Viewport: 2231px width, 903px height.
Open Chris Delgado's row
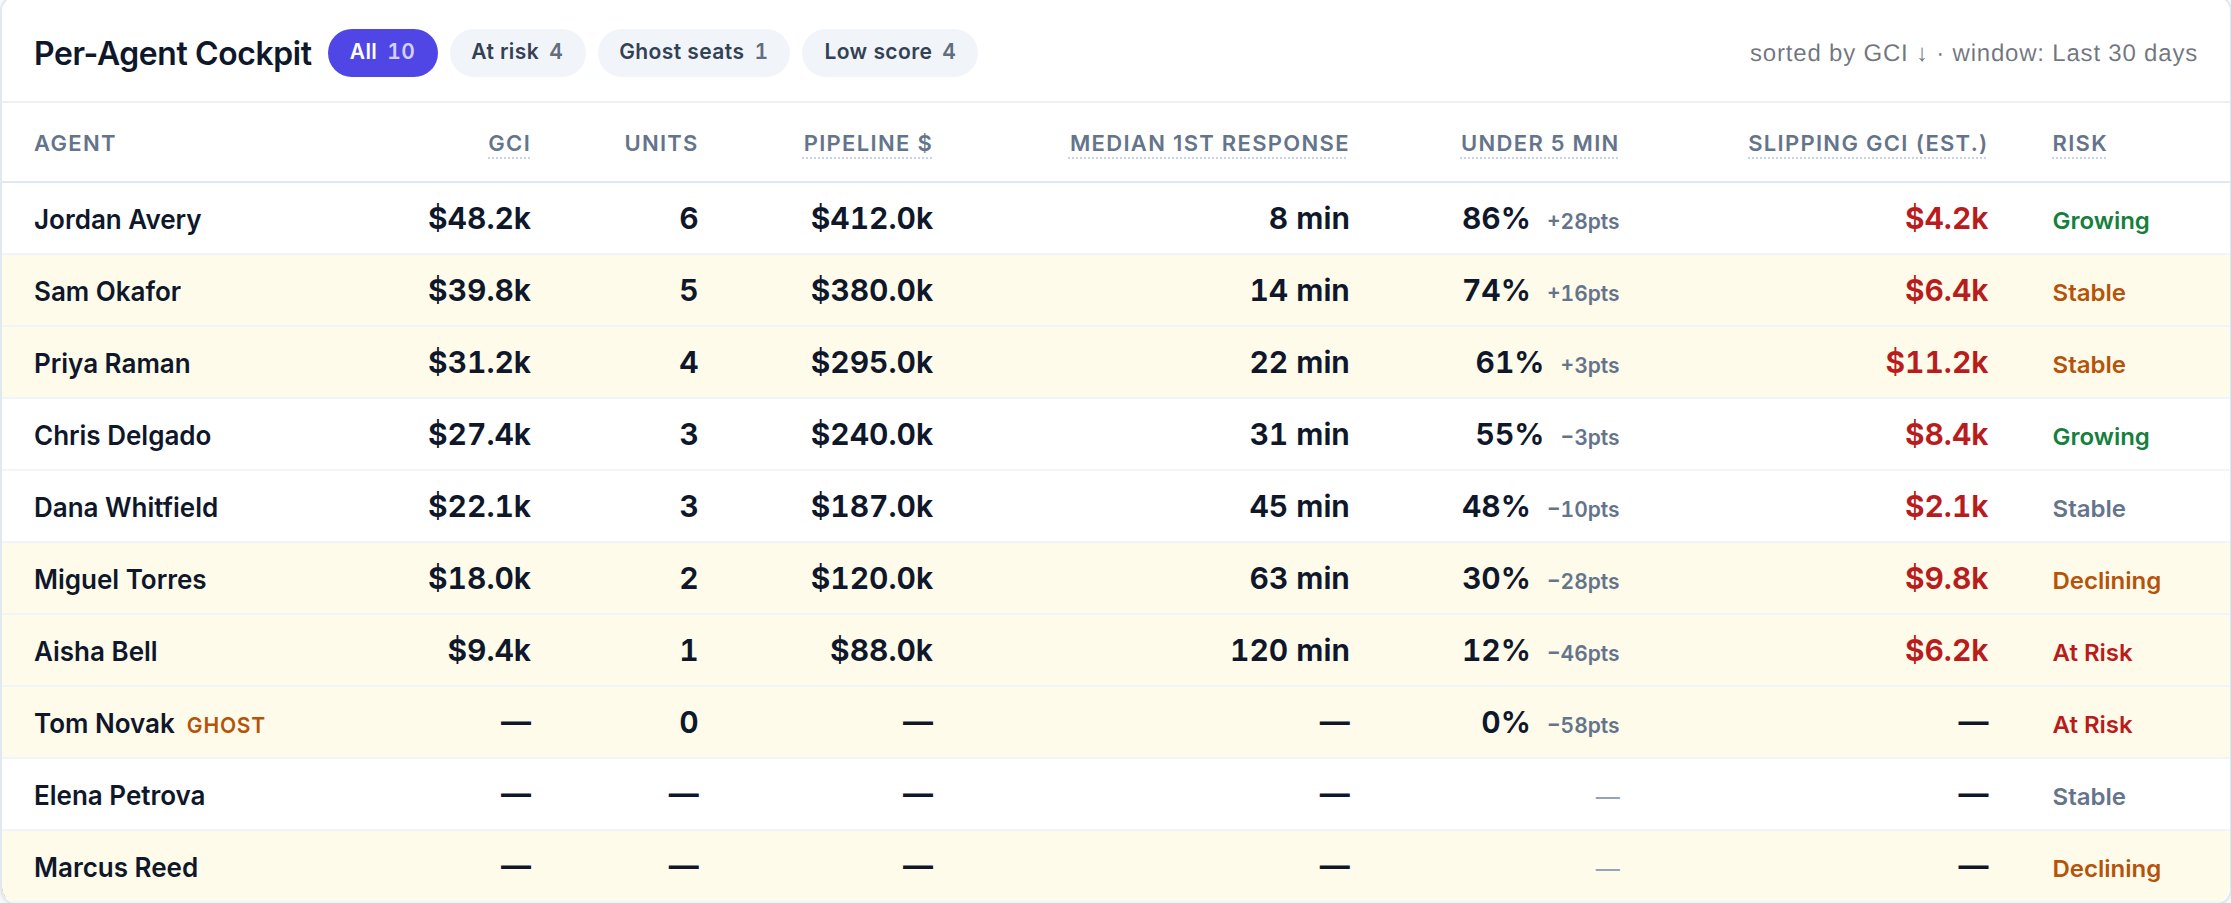click(x=1115, y=435)
